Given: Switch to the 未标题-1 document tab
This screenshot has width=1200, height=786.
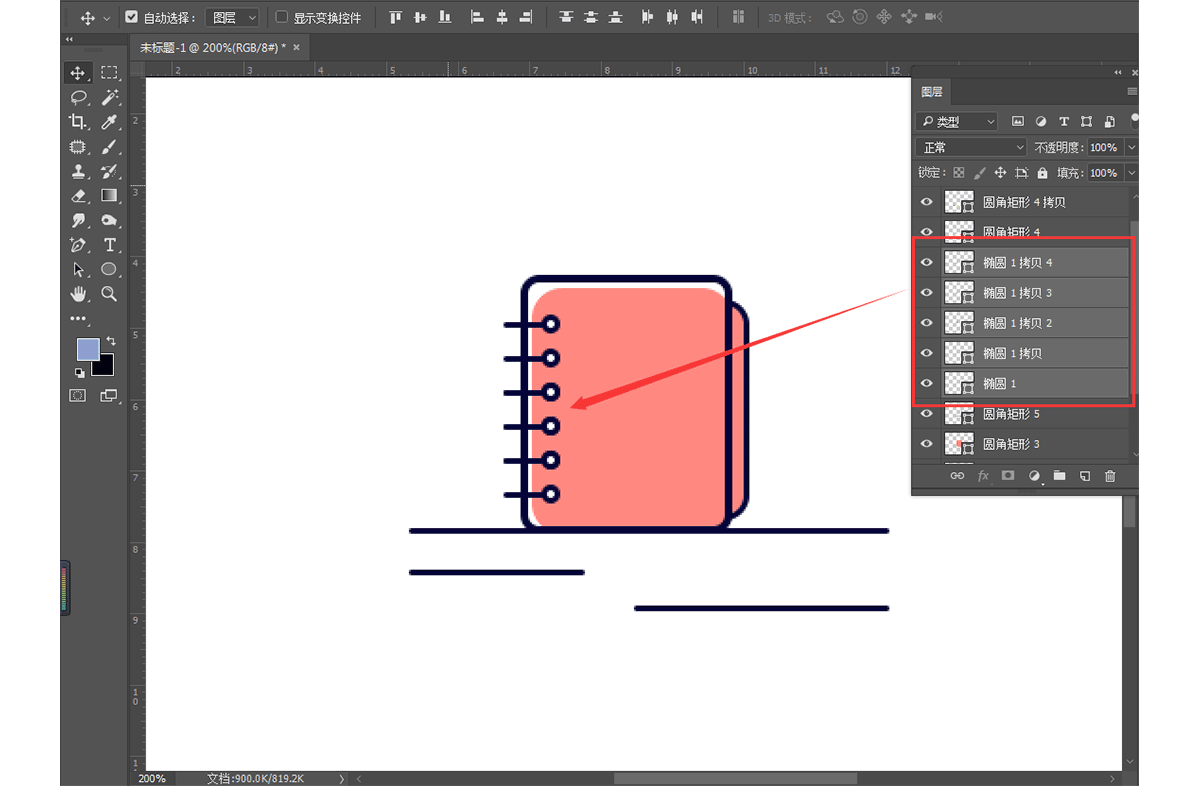Looking at the screenshot, I should [x=212, y=47].
